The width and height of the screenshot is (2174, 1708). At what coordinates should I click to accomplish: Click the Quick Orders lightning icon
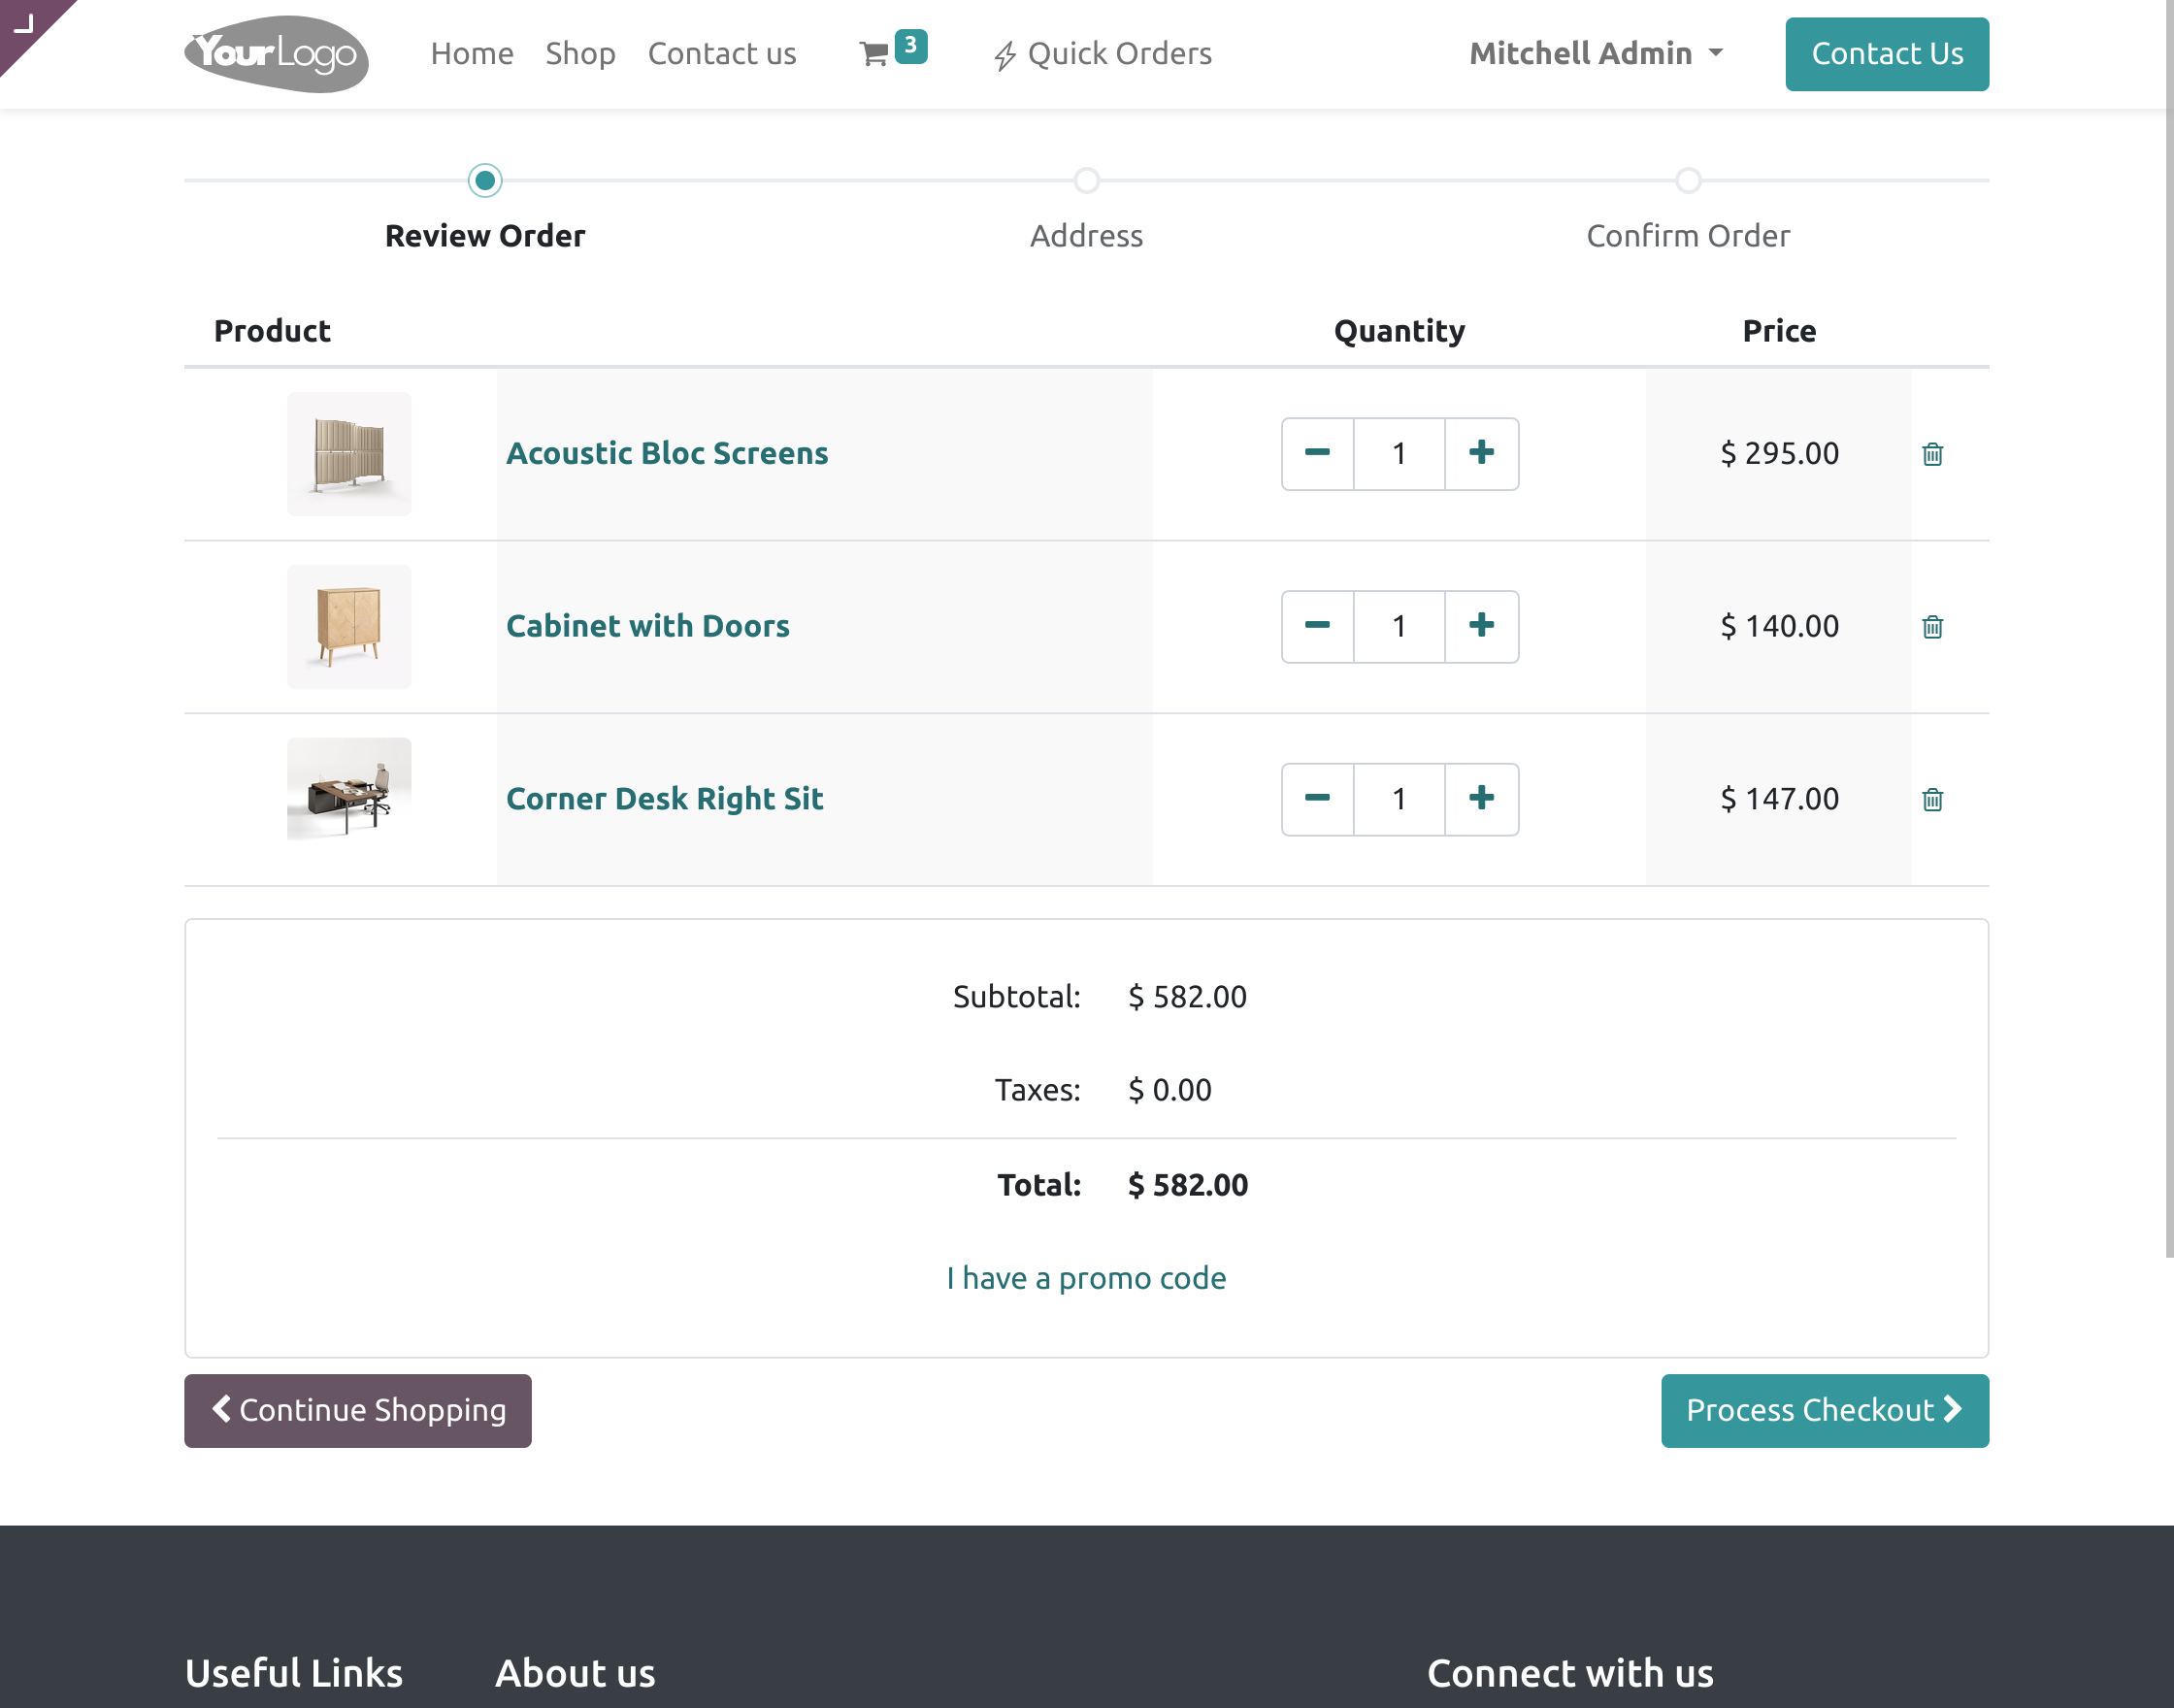1005,54
